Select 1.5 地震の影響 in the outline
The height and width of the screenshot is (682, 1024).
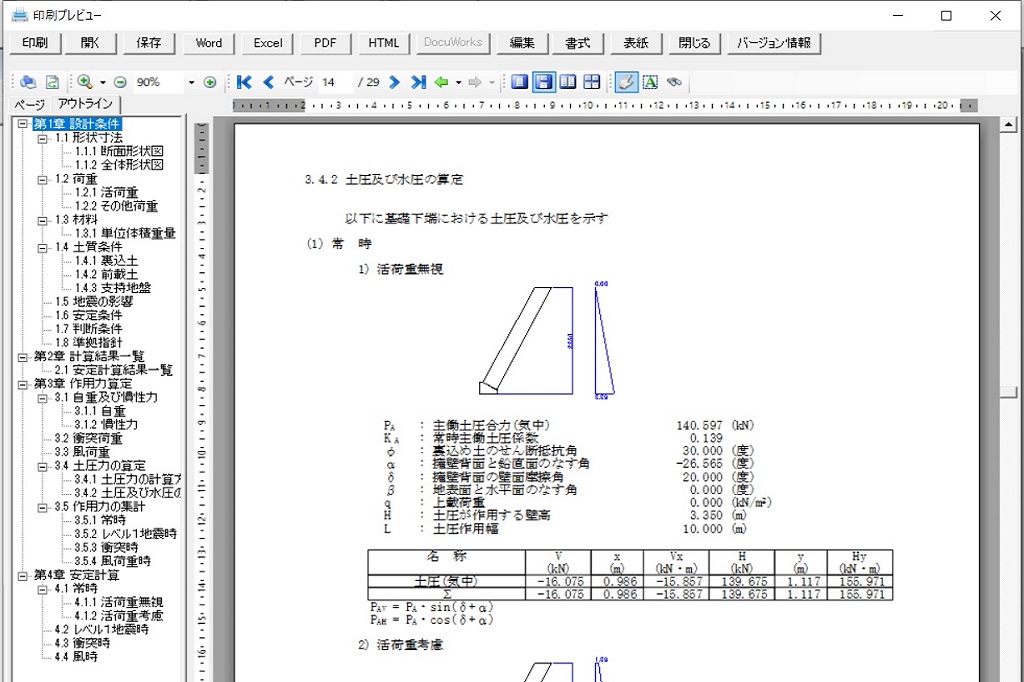pyautogui.click(x=94, y=302)
